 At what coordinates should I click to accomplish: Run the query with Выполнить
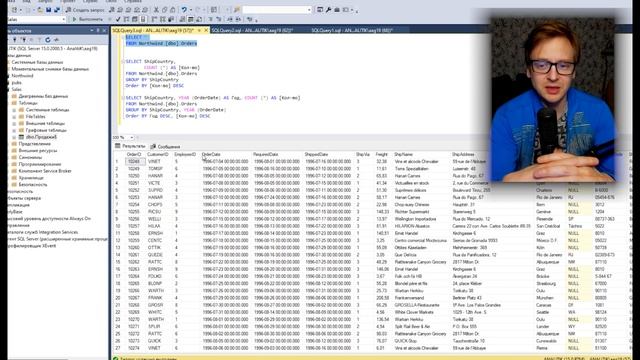(x=88, y=19)
